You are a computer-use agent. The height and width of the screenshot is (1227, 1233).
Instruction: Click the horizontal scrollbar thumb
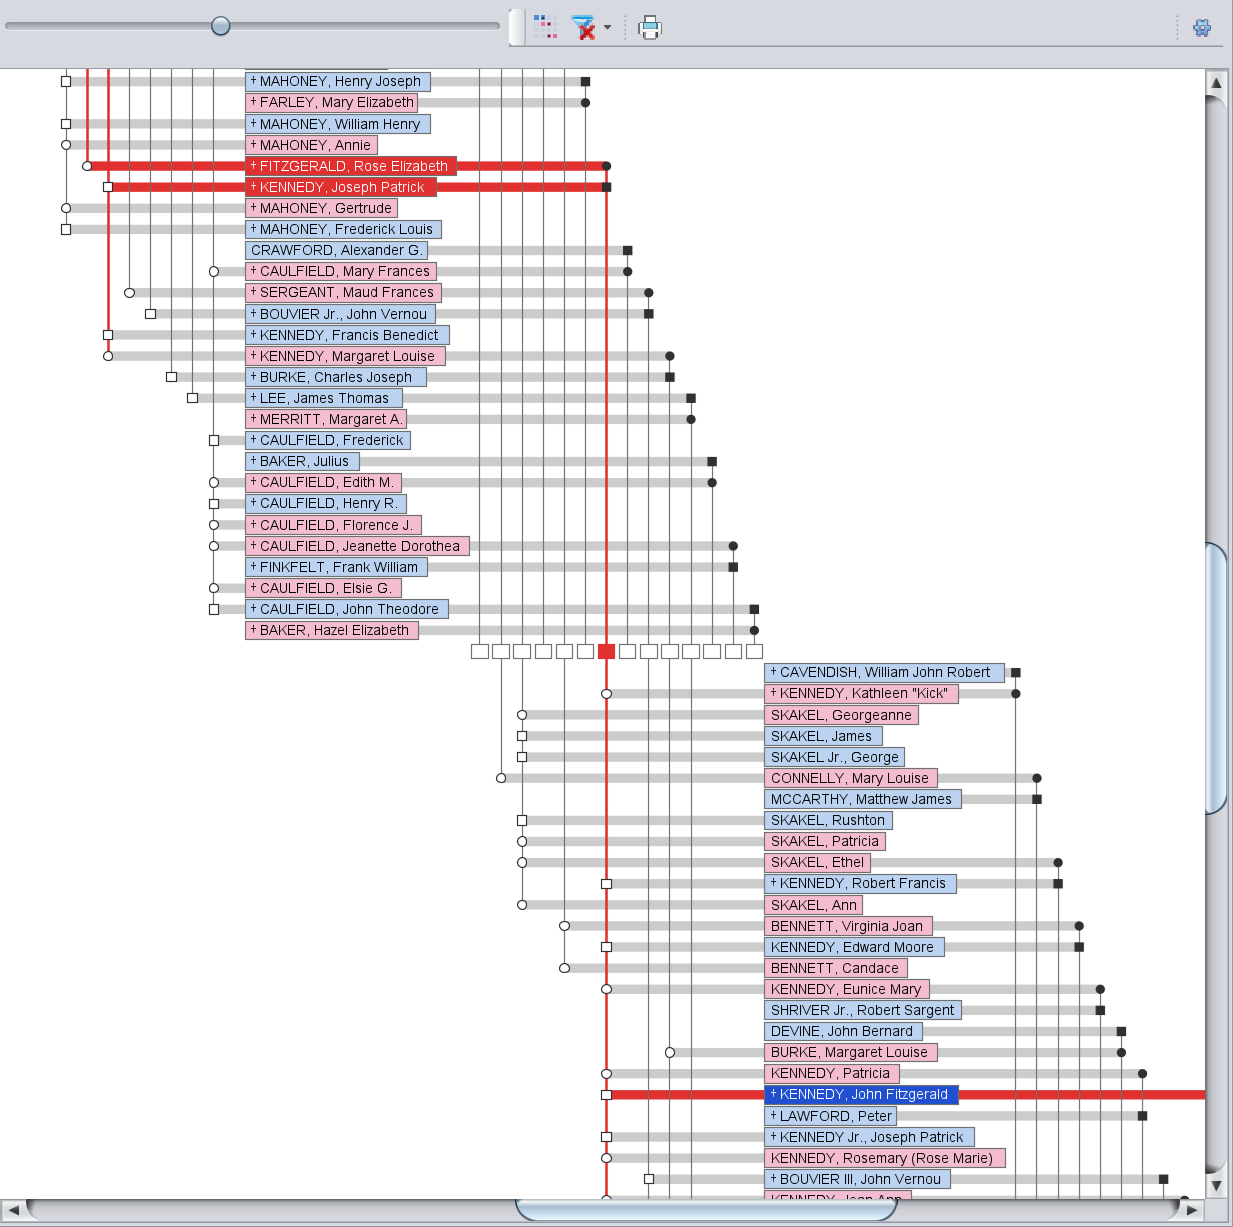tap(706, 1210)
